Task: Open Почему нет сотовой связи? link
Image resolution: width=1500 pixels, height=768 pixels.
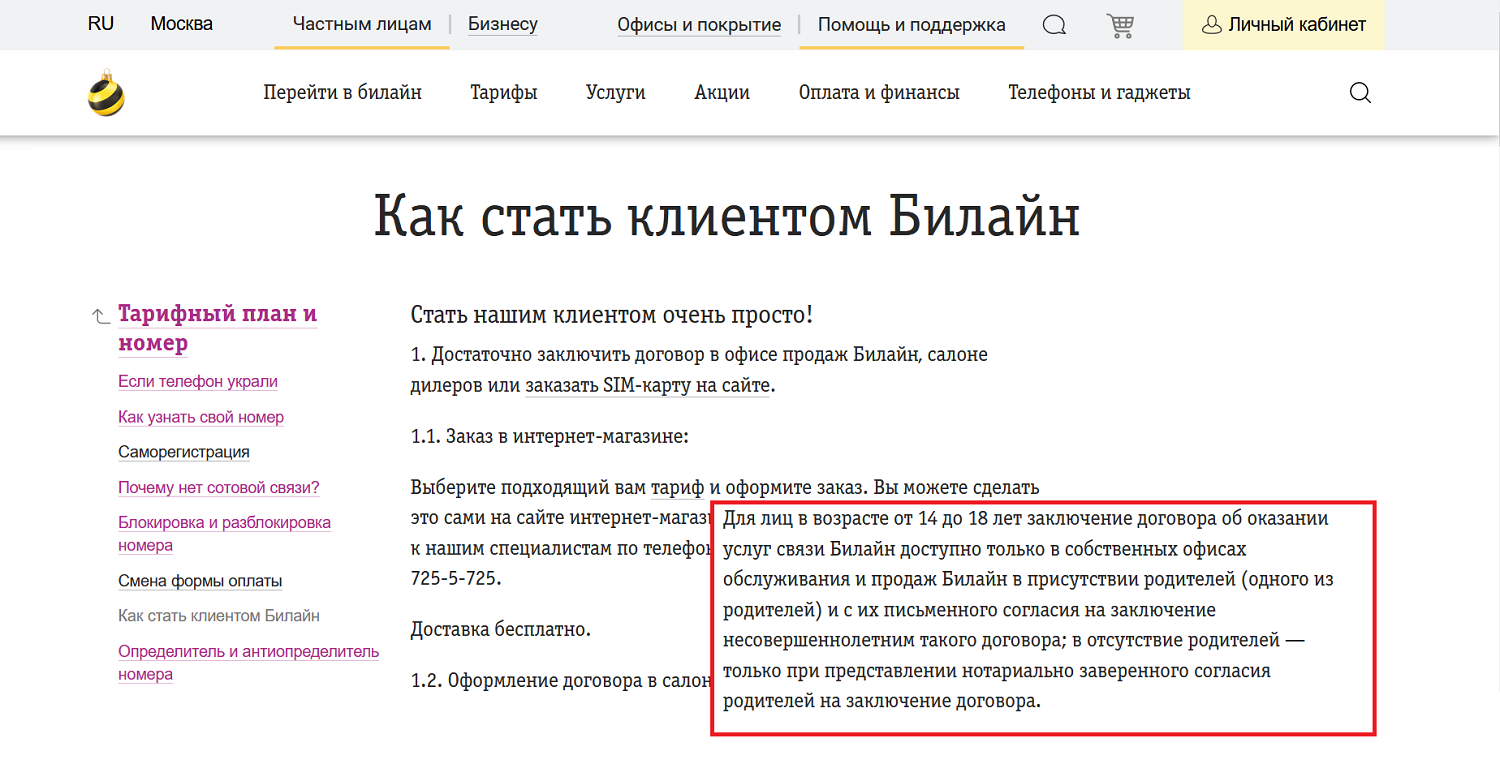Action: point(219,488)
